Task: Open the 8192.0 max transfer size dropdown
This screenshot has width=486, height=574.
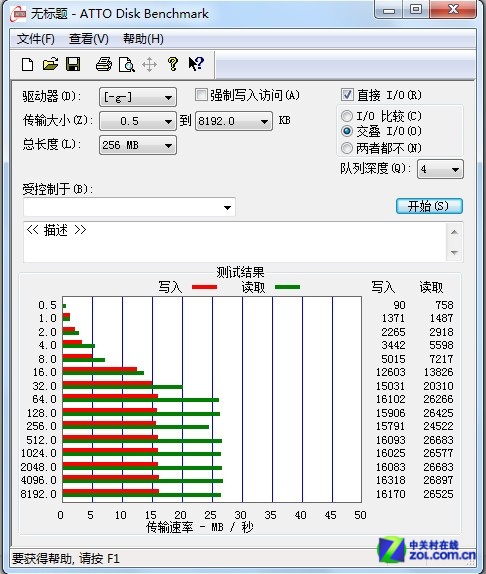Action: point(233,121)
